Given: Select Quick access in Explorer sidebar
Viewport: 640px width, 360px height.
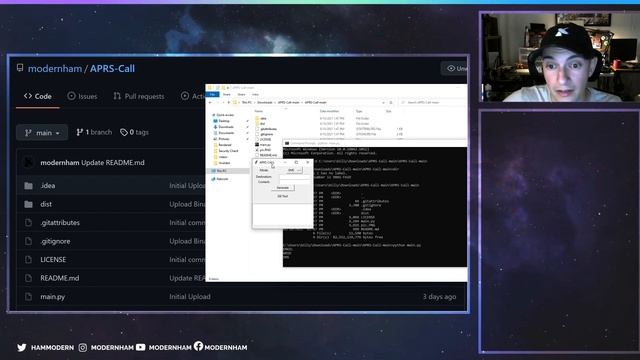Looking at the screenshot, I should 223,115.
